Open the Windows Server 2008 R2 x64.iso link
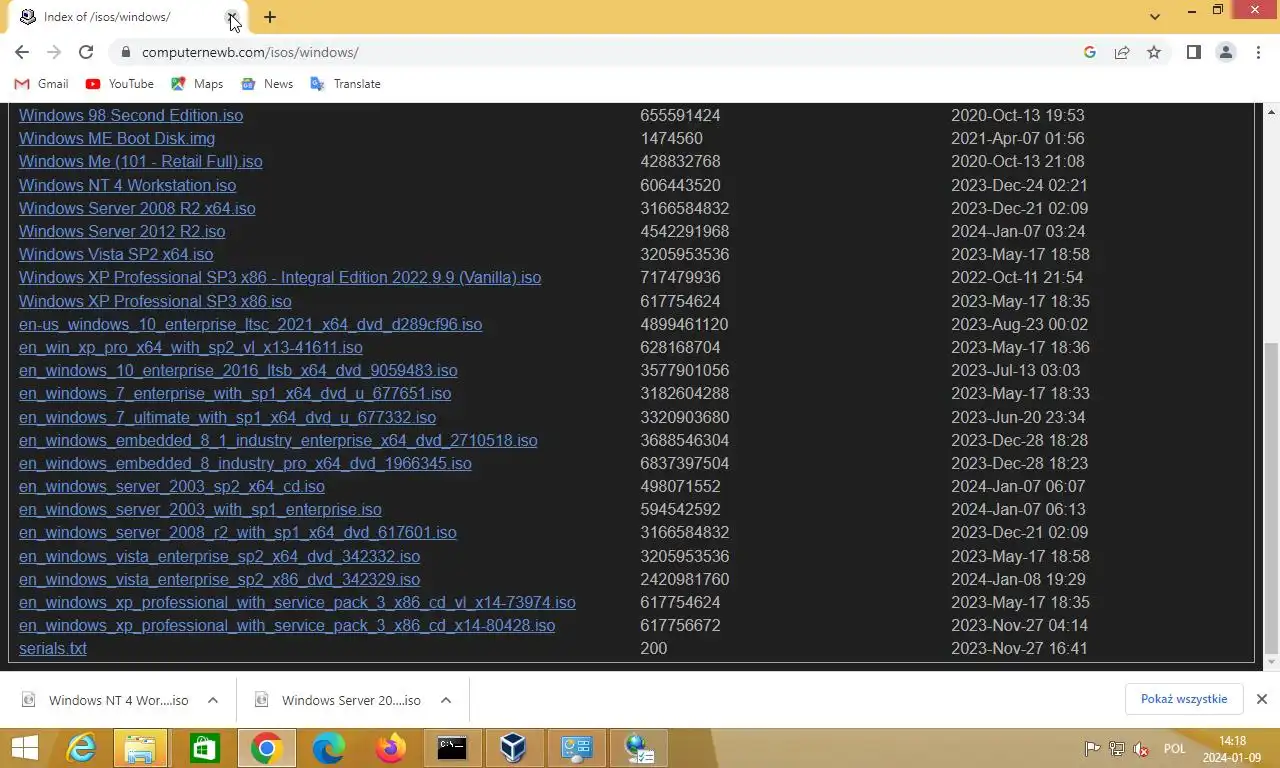 [x=137, y=208]
